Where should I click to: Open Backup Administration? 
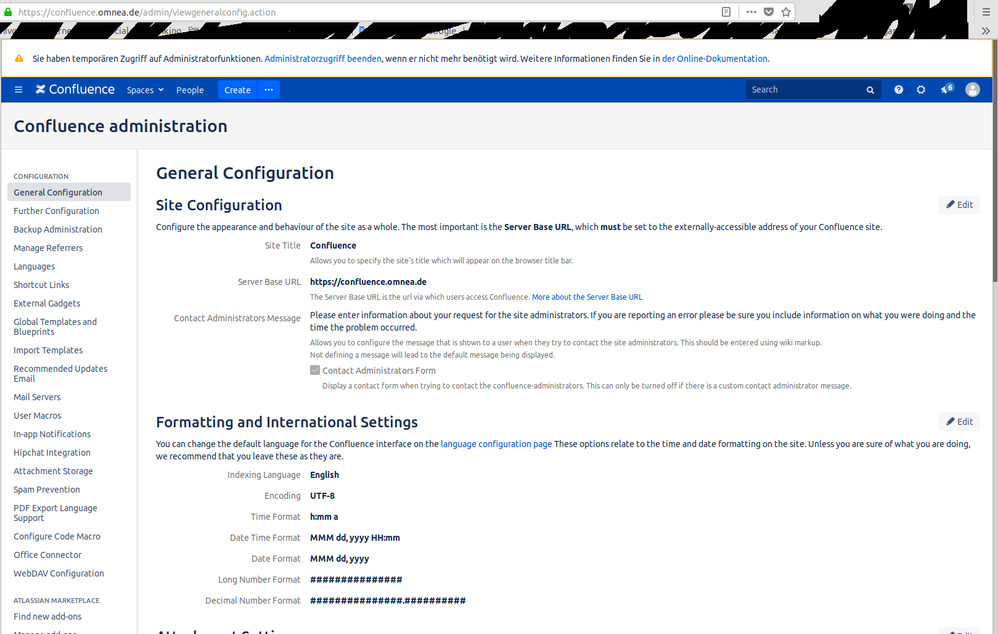point(57,229)
